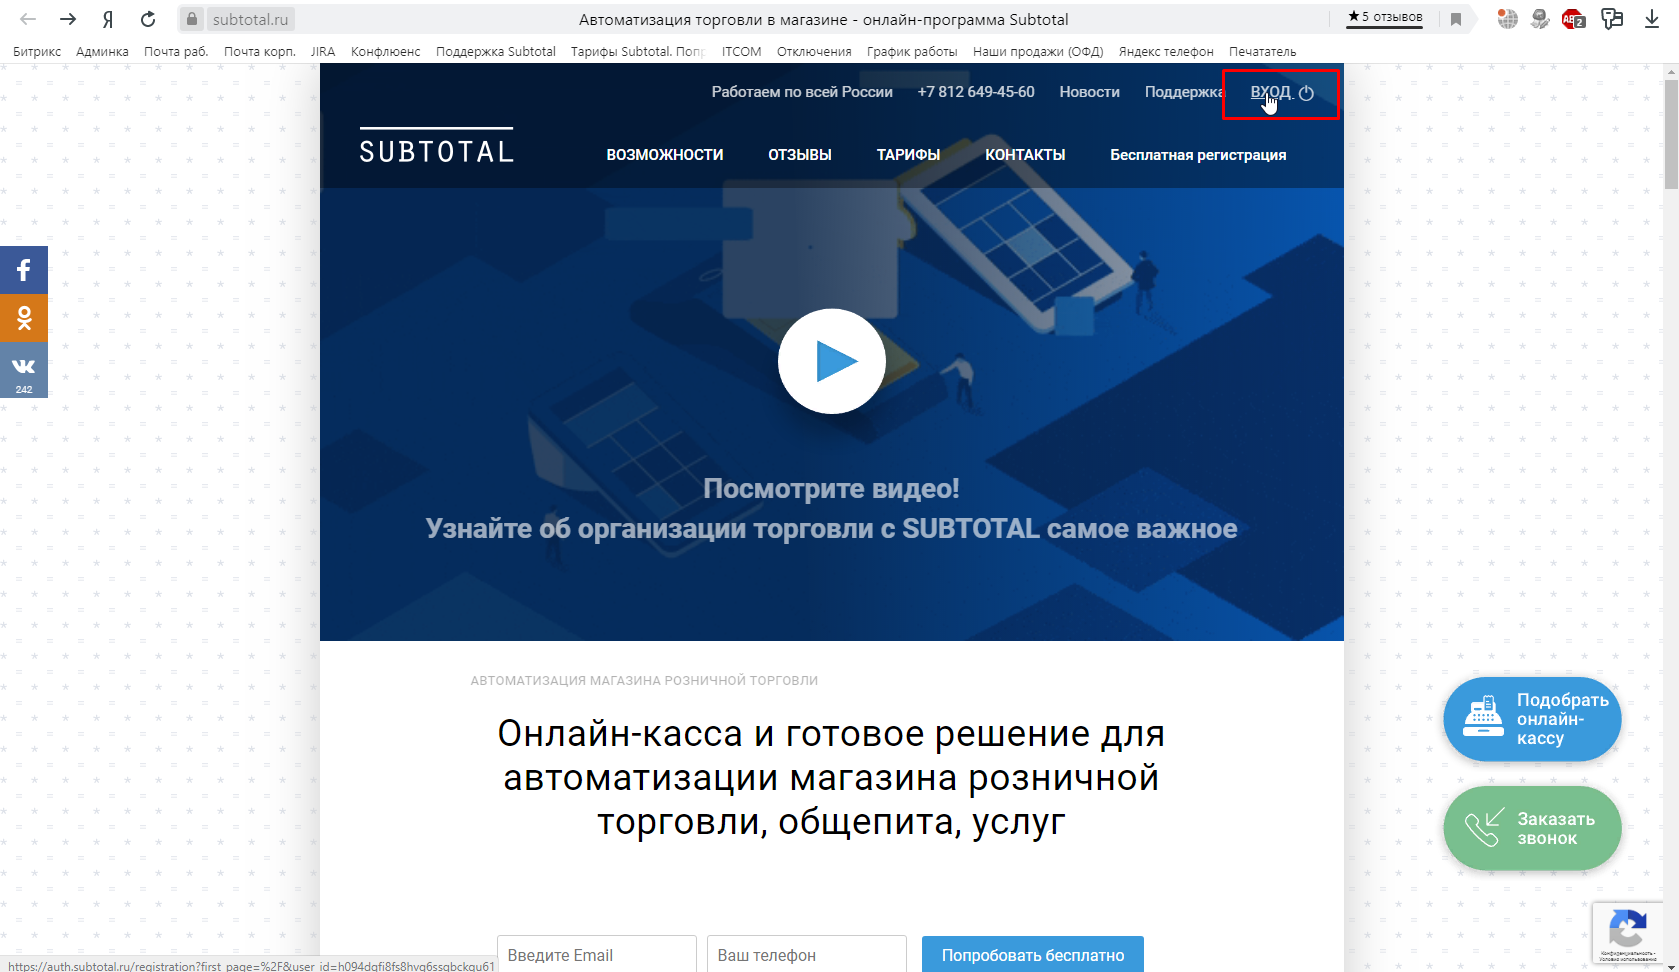This screenshot has width=1679, height=972.
Task: Click the Подобрать онлайн-кассу button
Action: [1532, 719]
